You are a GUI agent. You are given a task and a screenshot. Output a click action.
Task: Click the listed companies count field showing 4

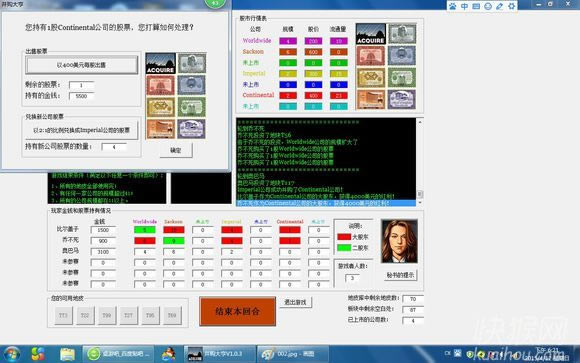pos(413,321)
